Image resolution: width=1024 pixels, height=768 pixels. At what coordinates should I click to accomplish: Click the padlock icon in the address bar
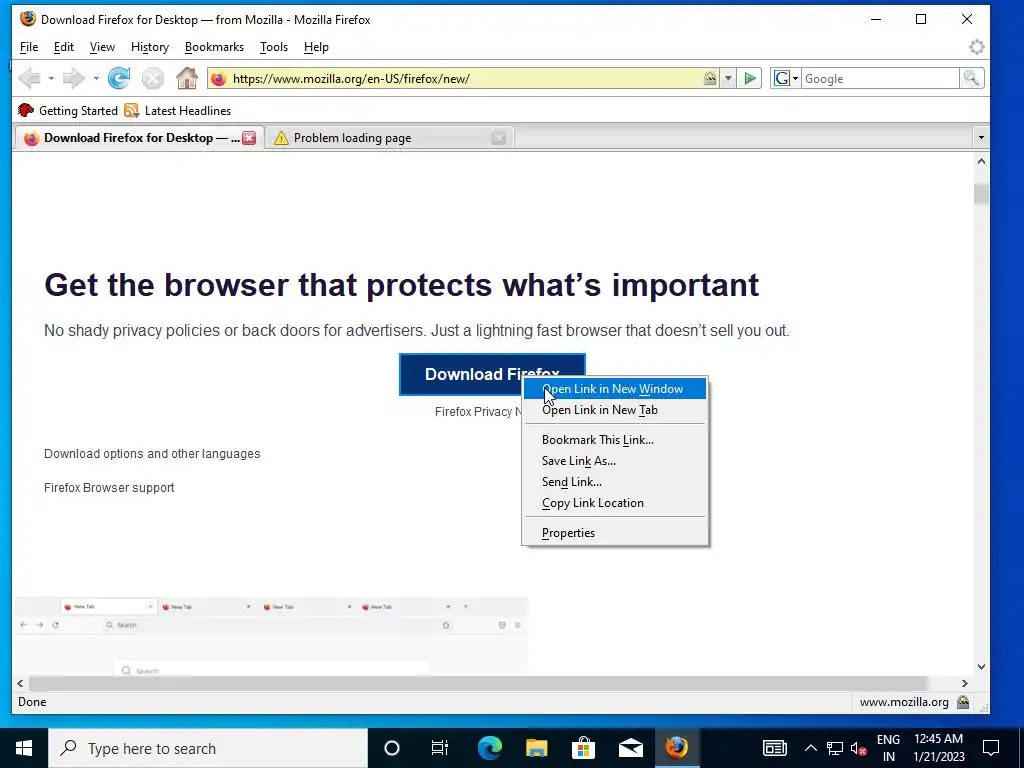tap(710, 78)
